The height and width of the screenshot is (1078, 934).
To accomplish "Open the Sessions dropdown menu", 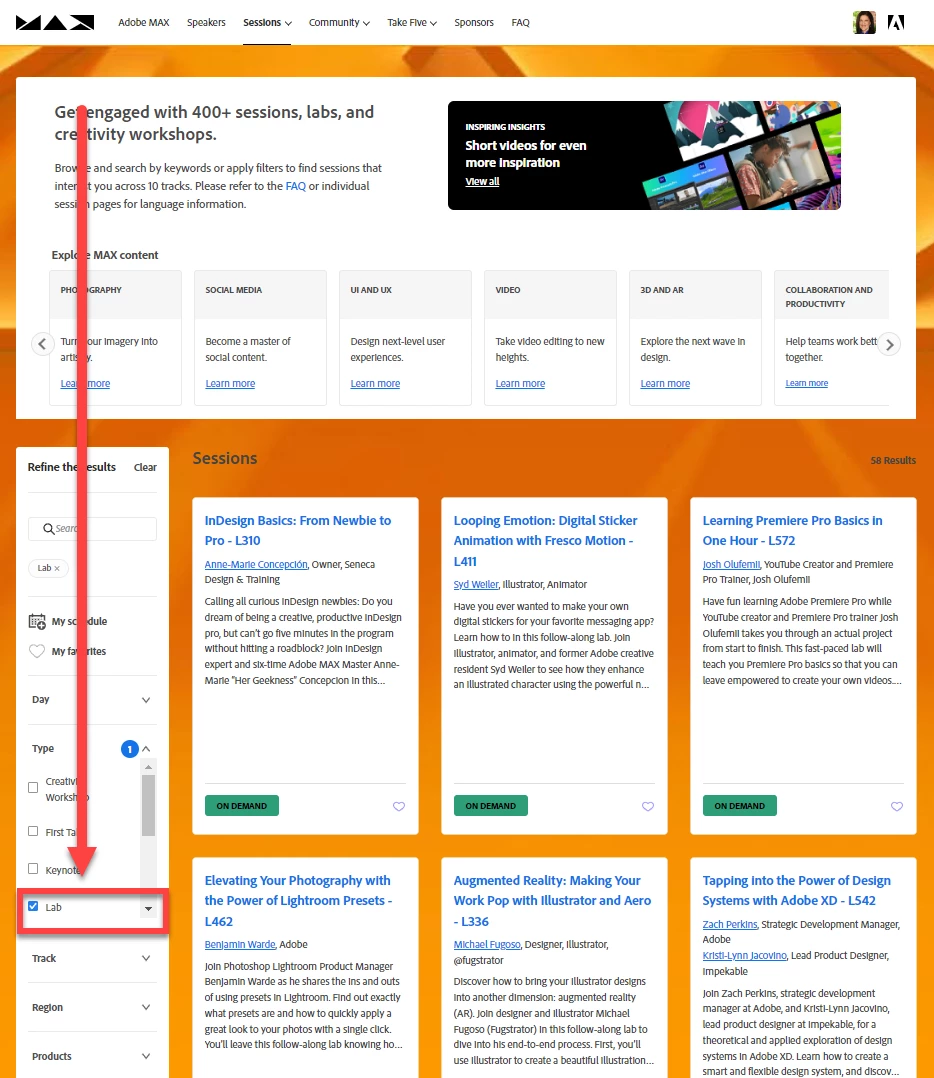I will (x=267, y=23).
